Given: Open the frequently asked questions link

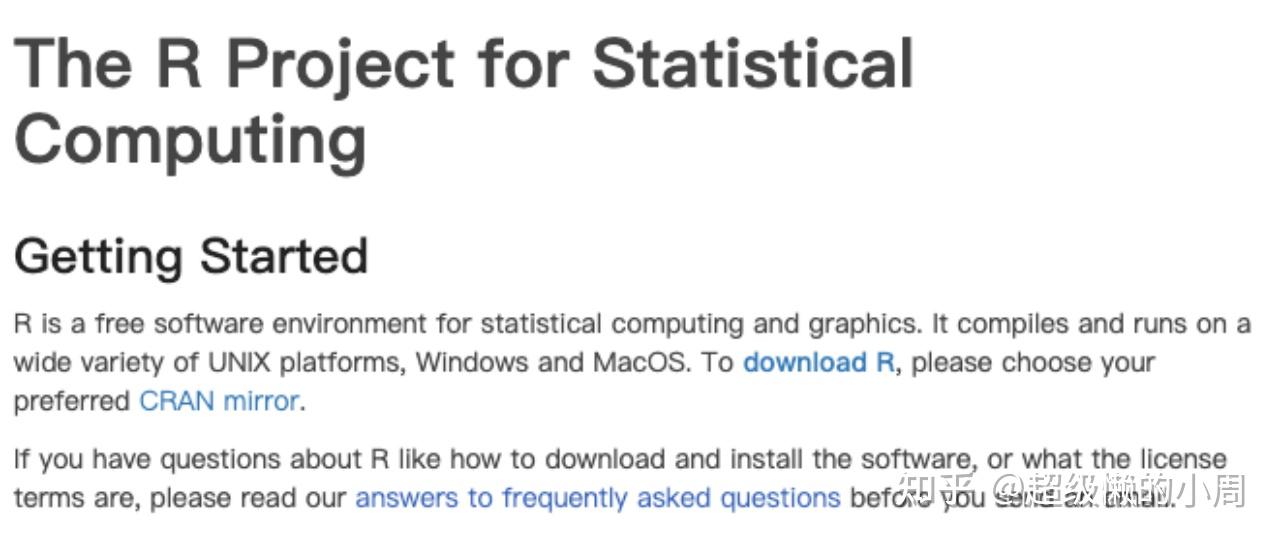Looking at the screenshot, I should tap(597, 497).
